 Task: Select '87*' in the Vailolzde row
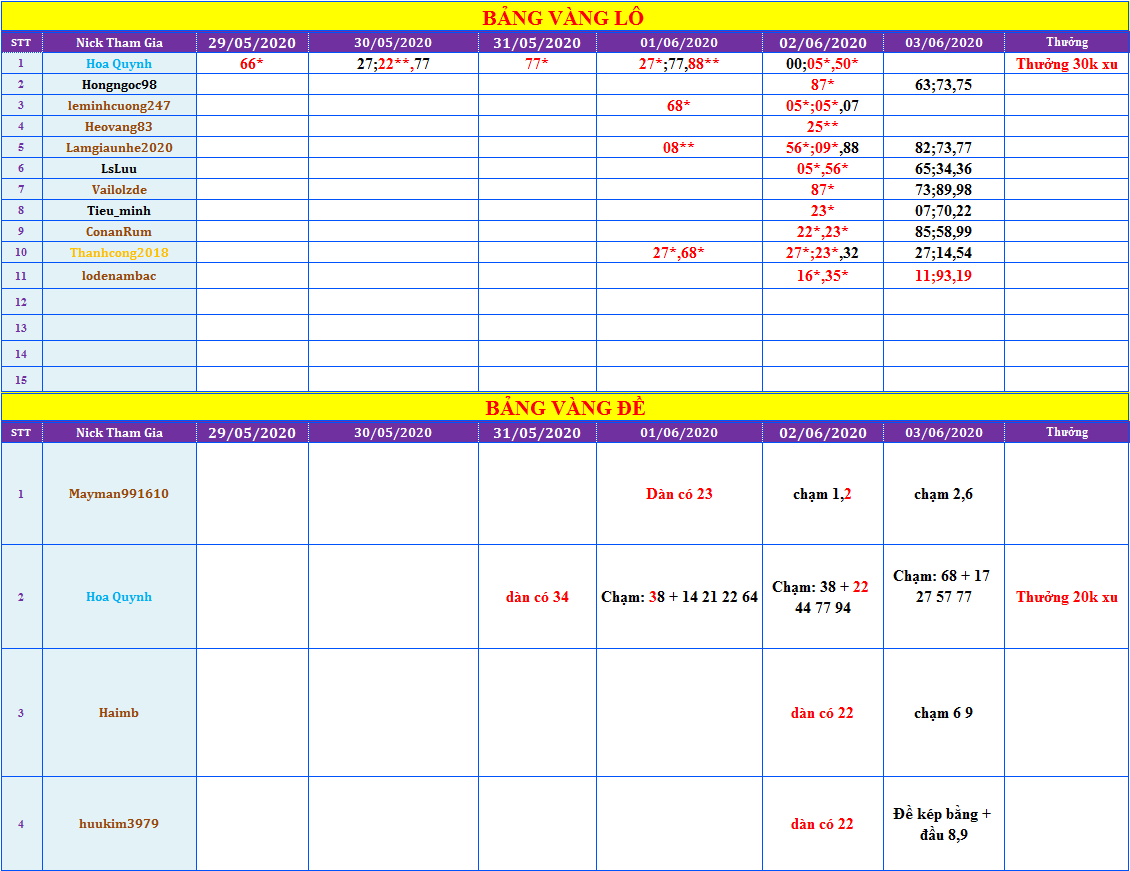[x=822, y=189]
